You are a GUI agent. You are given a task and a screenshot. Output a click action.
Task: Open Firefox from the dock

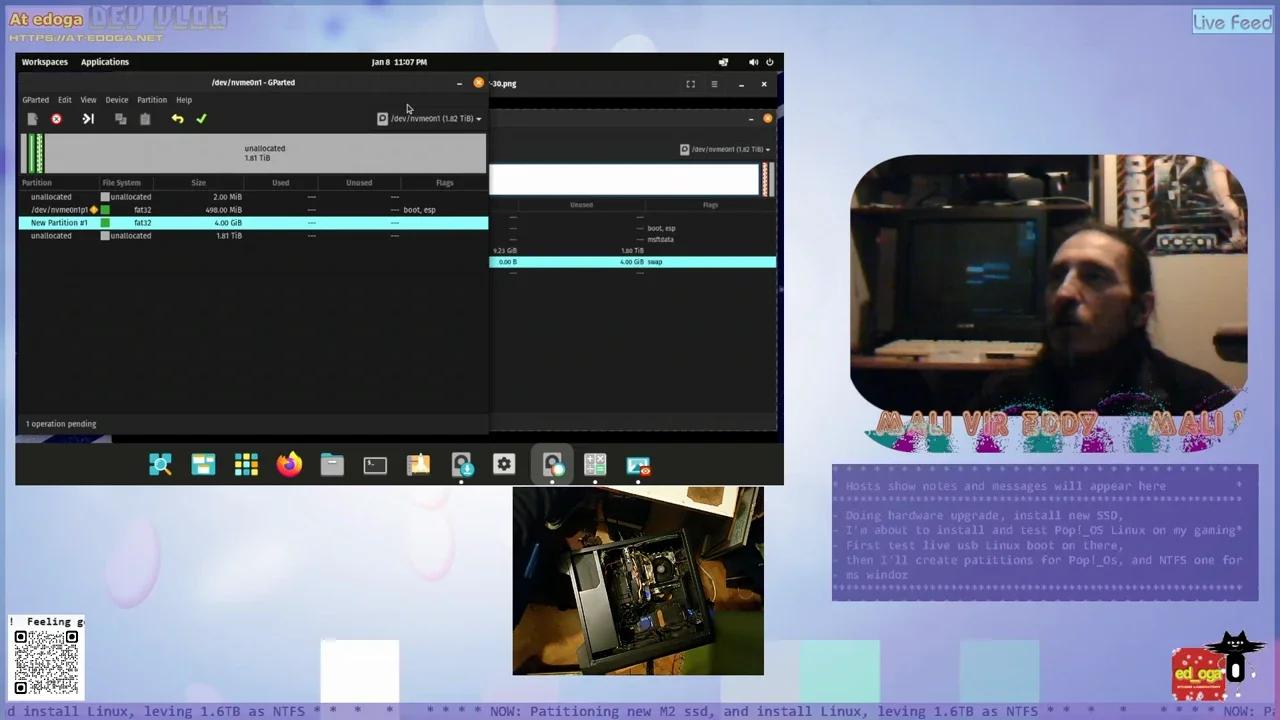(289, 463)
